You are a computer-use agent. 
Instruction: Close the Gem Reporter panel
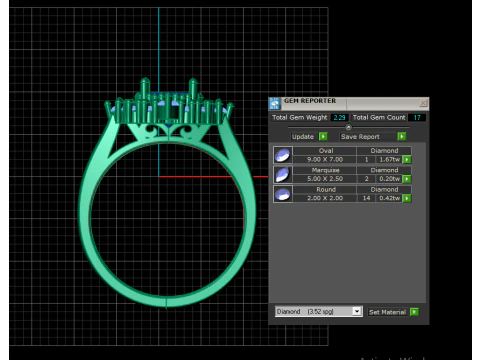pos(423,103)
